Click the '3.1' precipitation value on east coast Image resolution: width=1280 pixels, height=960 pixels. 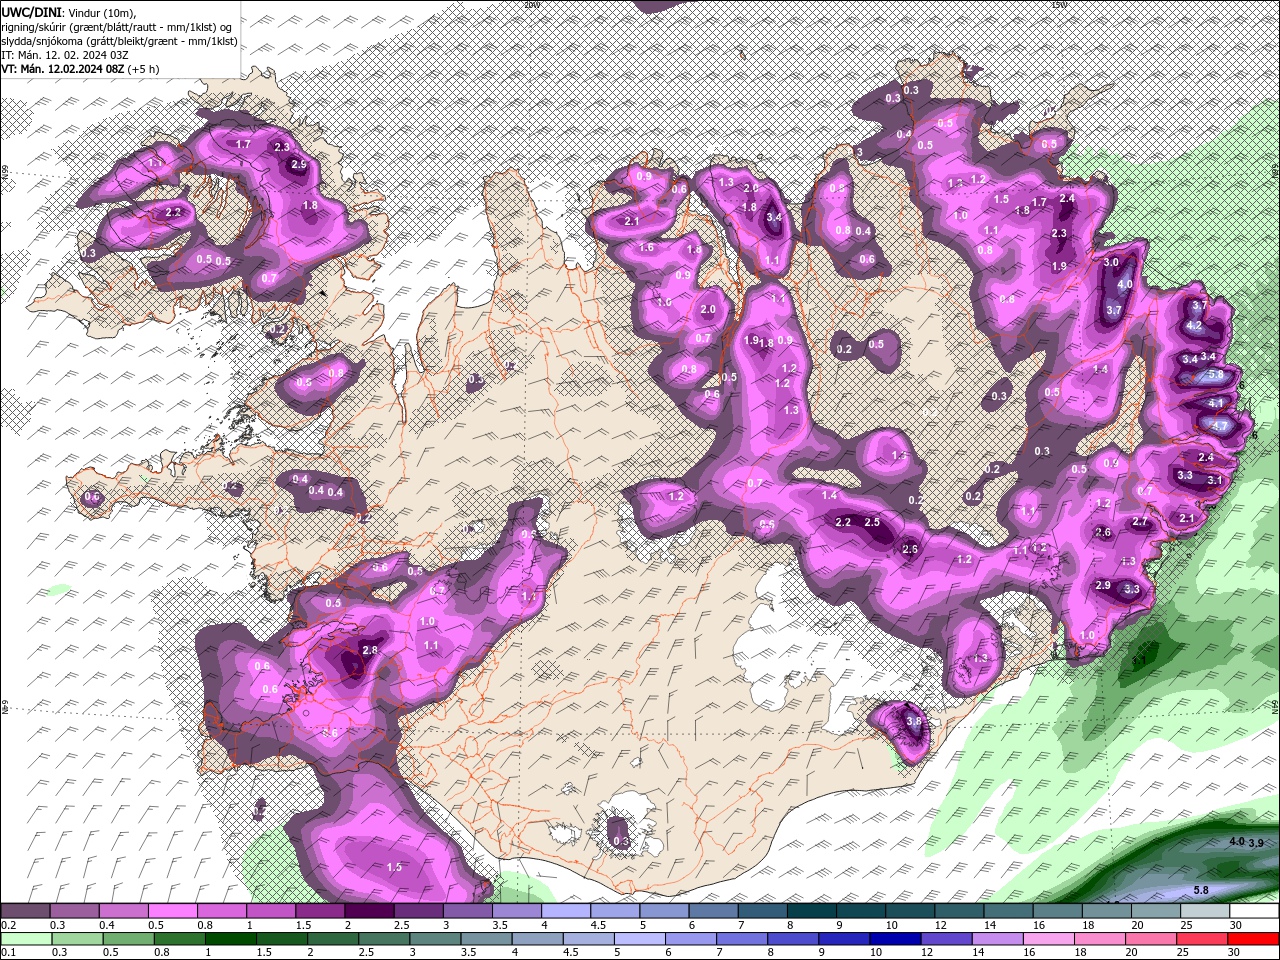1215,480
